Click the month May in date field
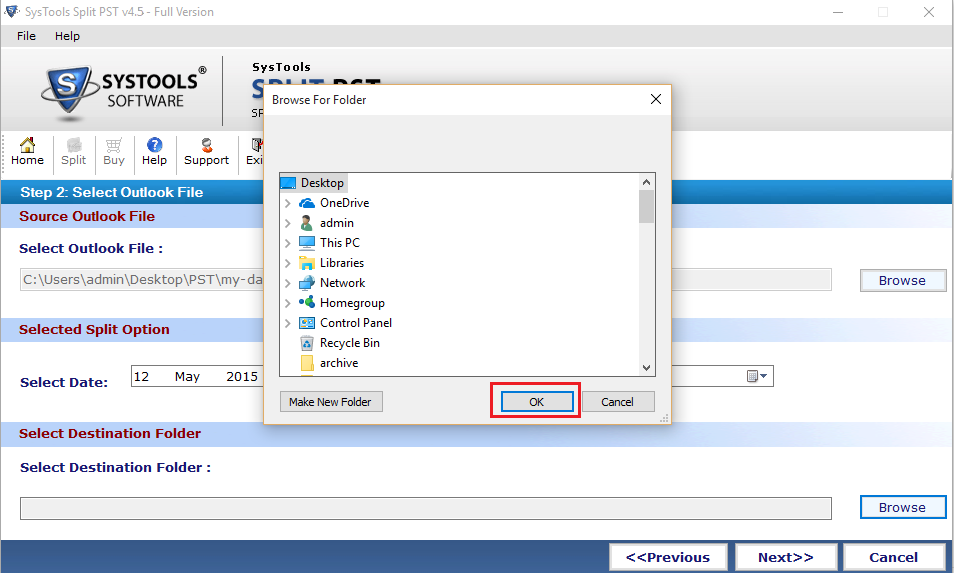This screenshot has width=954, height=573. (187, 377)
